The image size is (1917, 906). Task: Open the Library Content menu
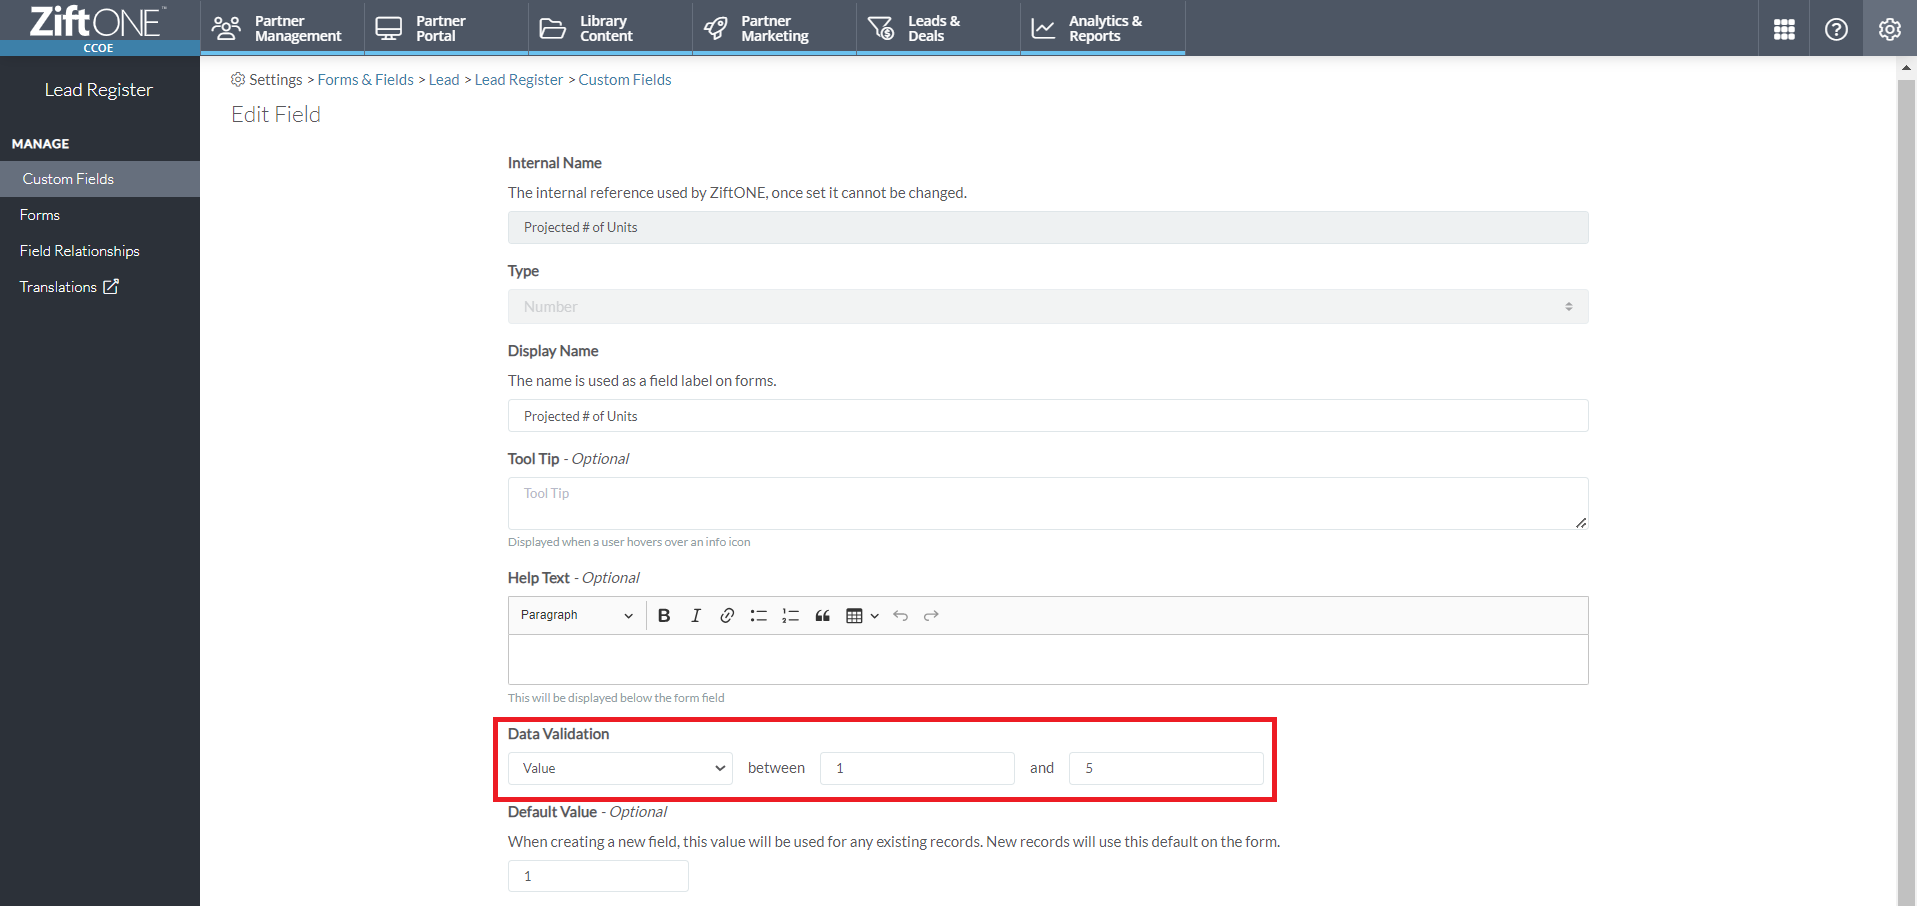(610, 28)
